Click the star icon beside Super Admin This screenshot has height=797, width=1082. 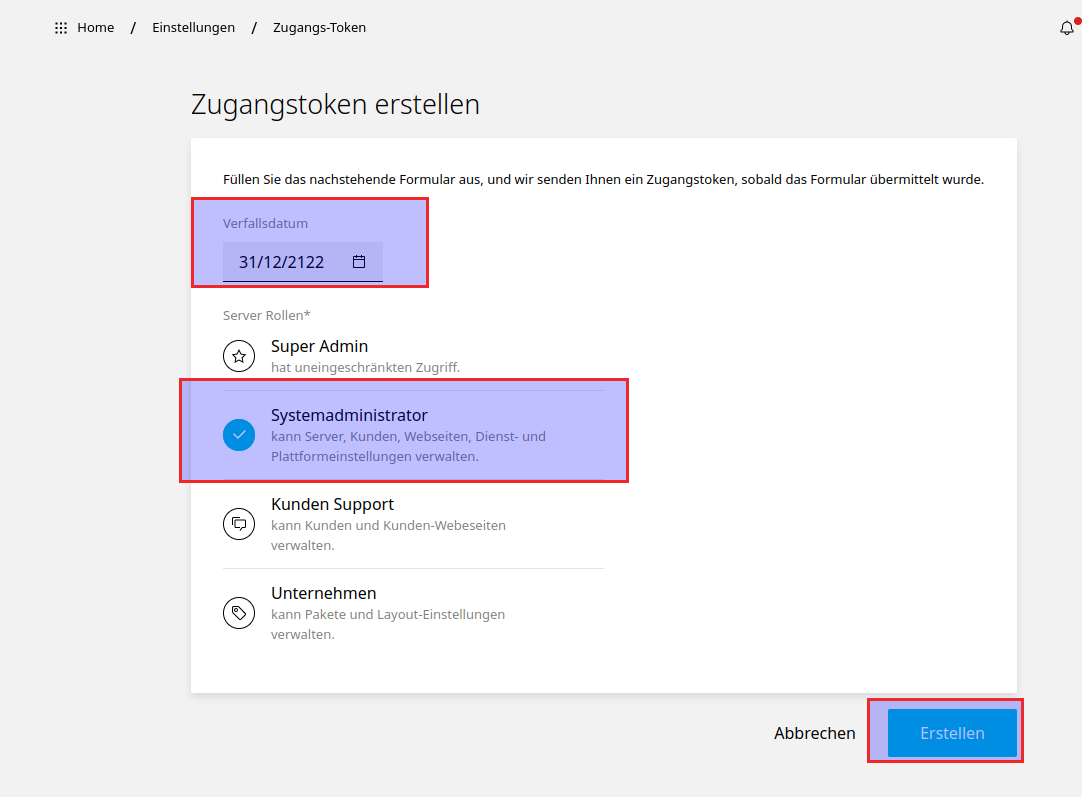(x=239, y=355)
